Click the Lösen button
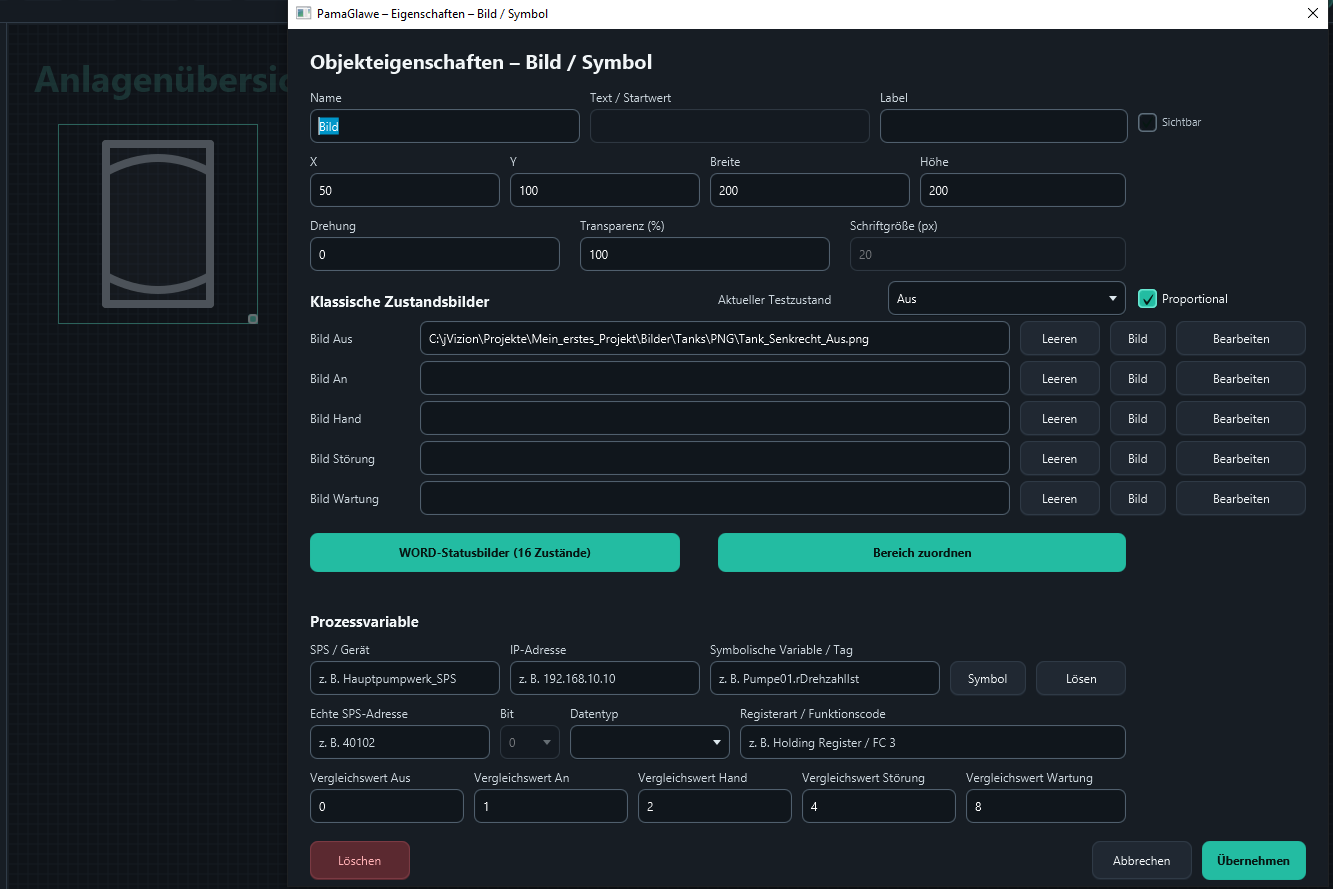The height and width of the screenshot is (889, 1333). pyautogui.click(x=1080, y=678)
